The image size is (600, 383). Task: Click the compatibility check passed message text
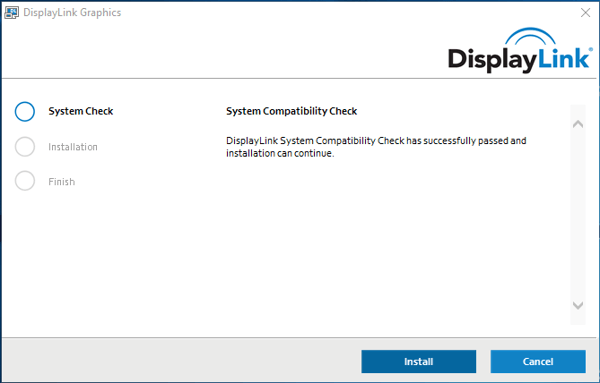[376, 147]
